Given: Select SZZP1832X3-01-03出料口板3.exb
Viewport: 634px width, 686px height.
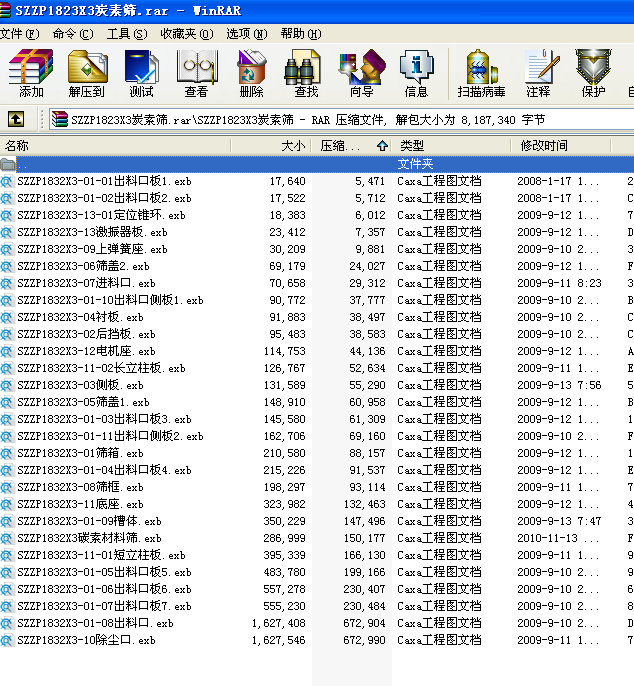Looking at the screenshot, I should click(104, 420).
